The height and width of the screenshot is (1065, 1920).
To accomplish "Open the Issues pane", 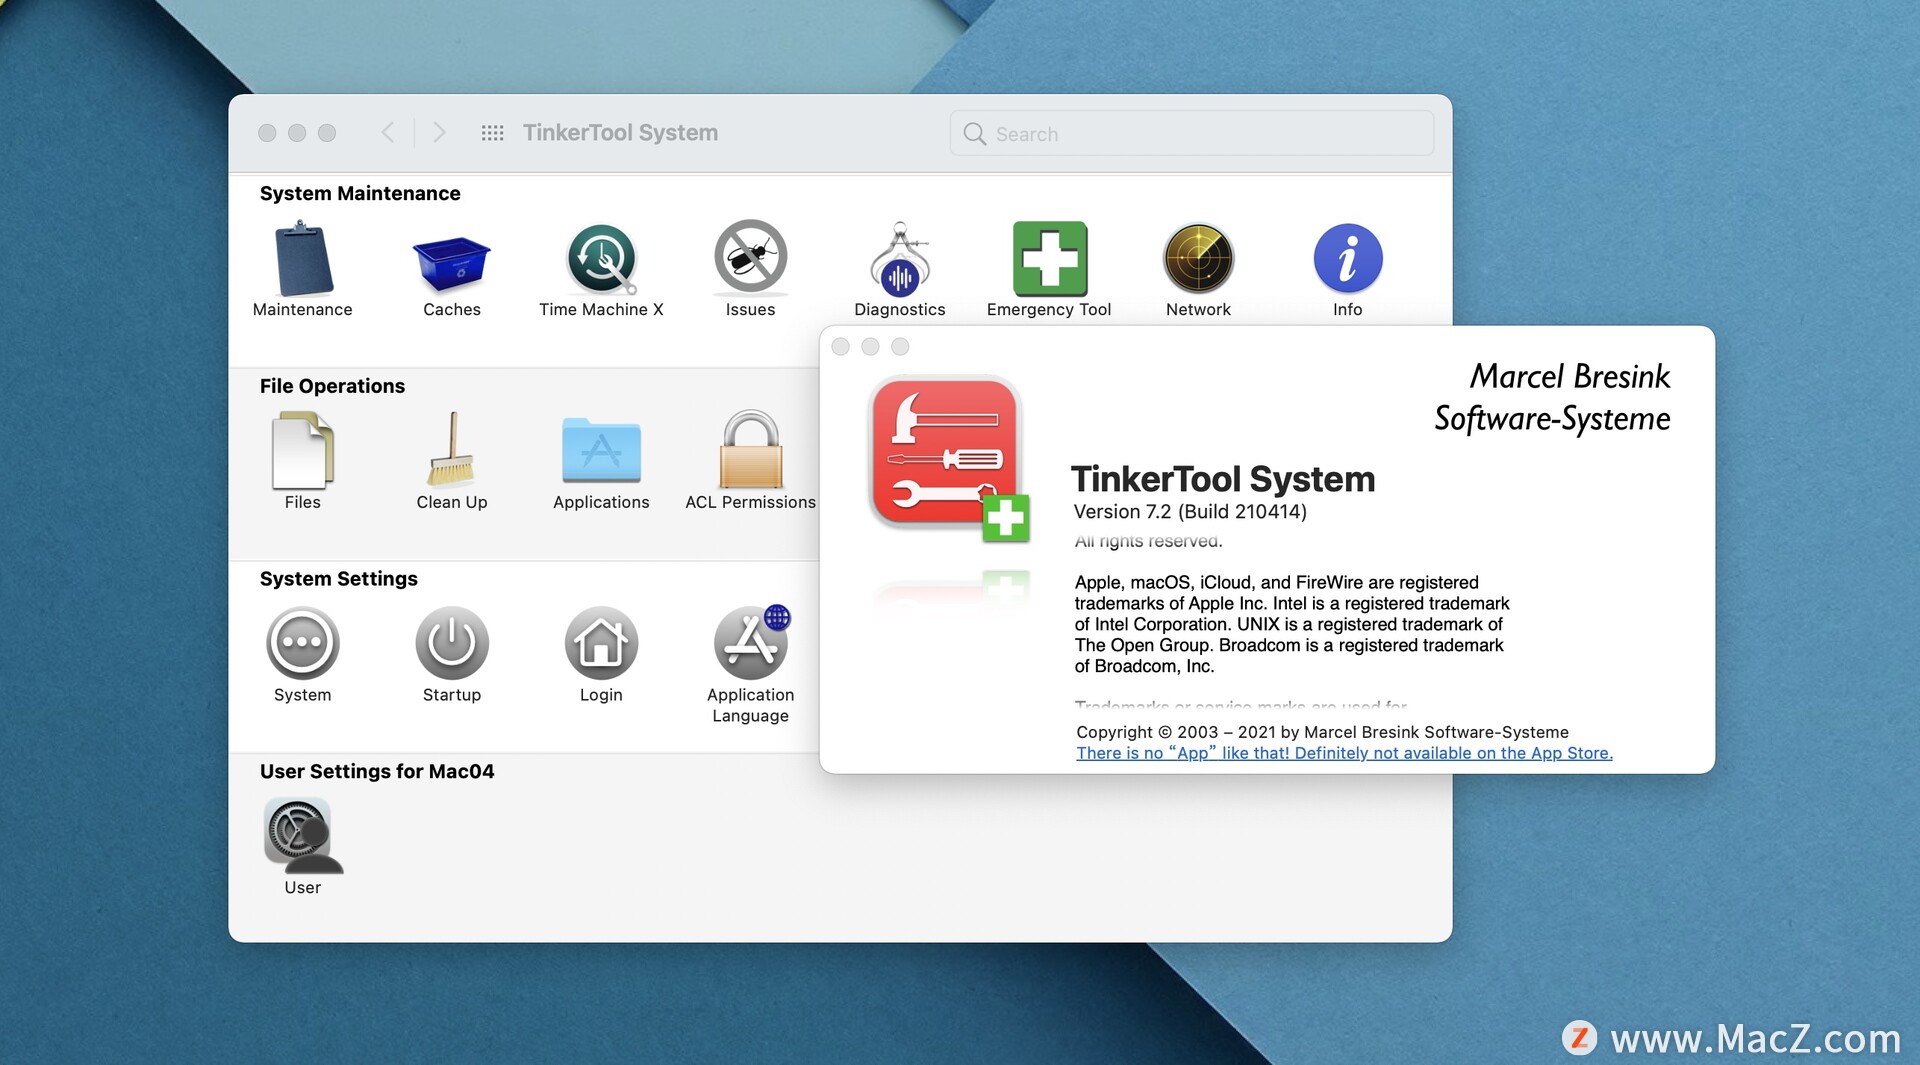I will point(750,268).
